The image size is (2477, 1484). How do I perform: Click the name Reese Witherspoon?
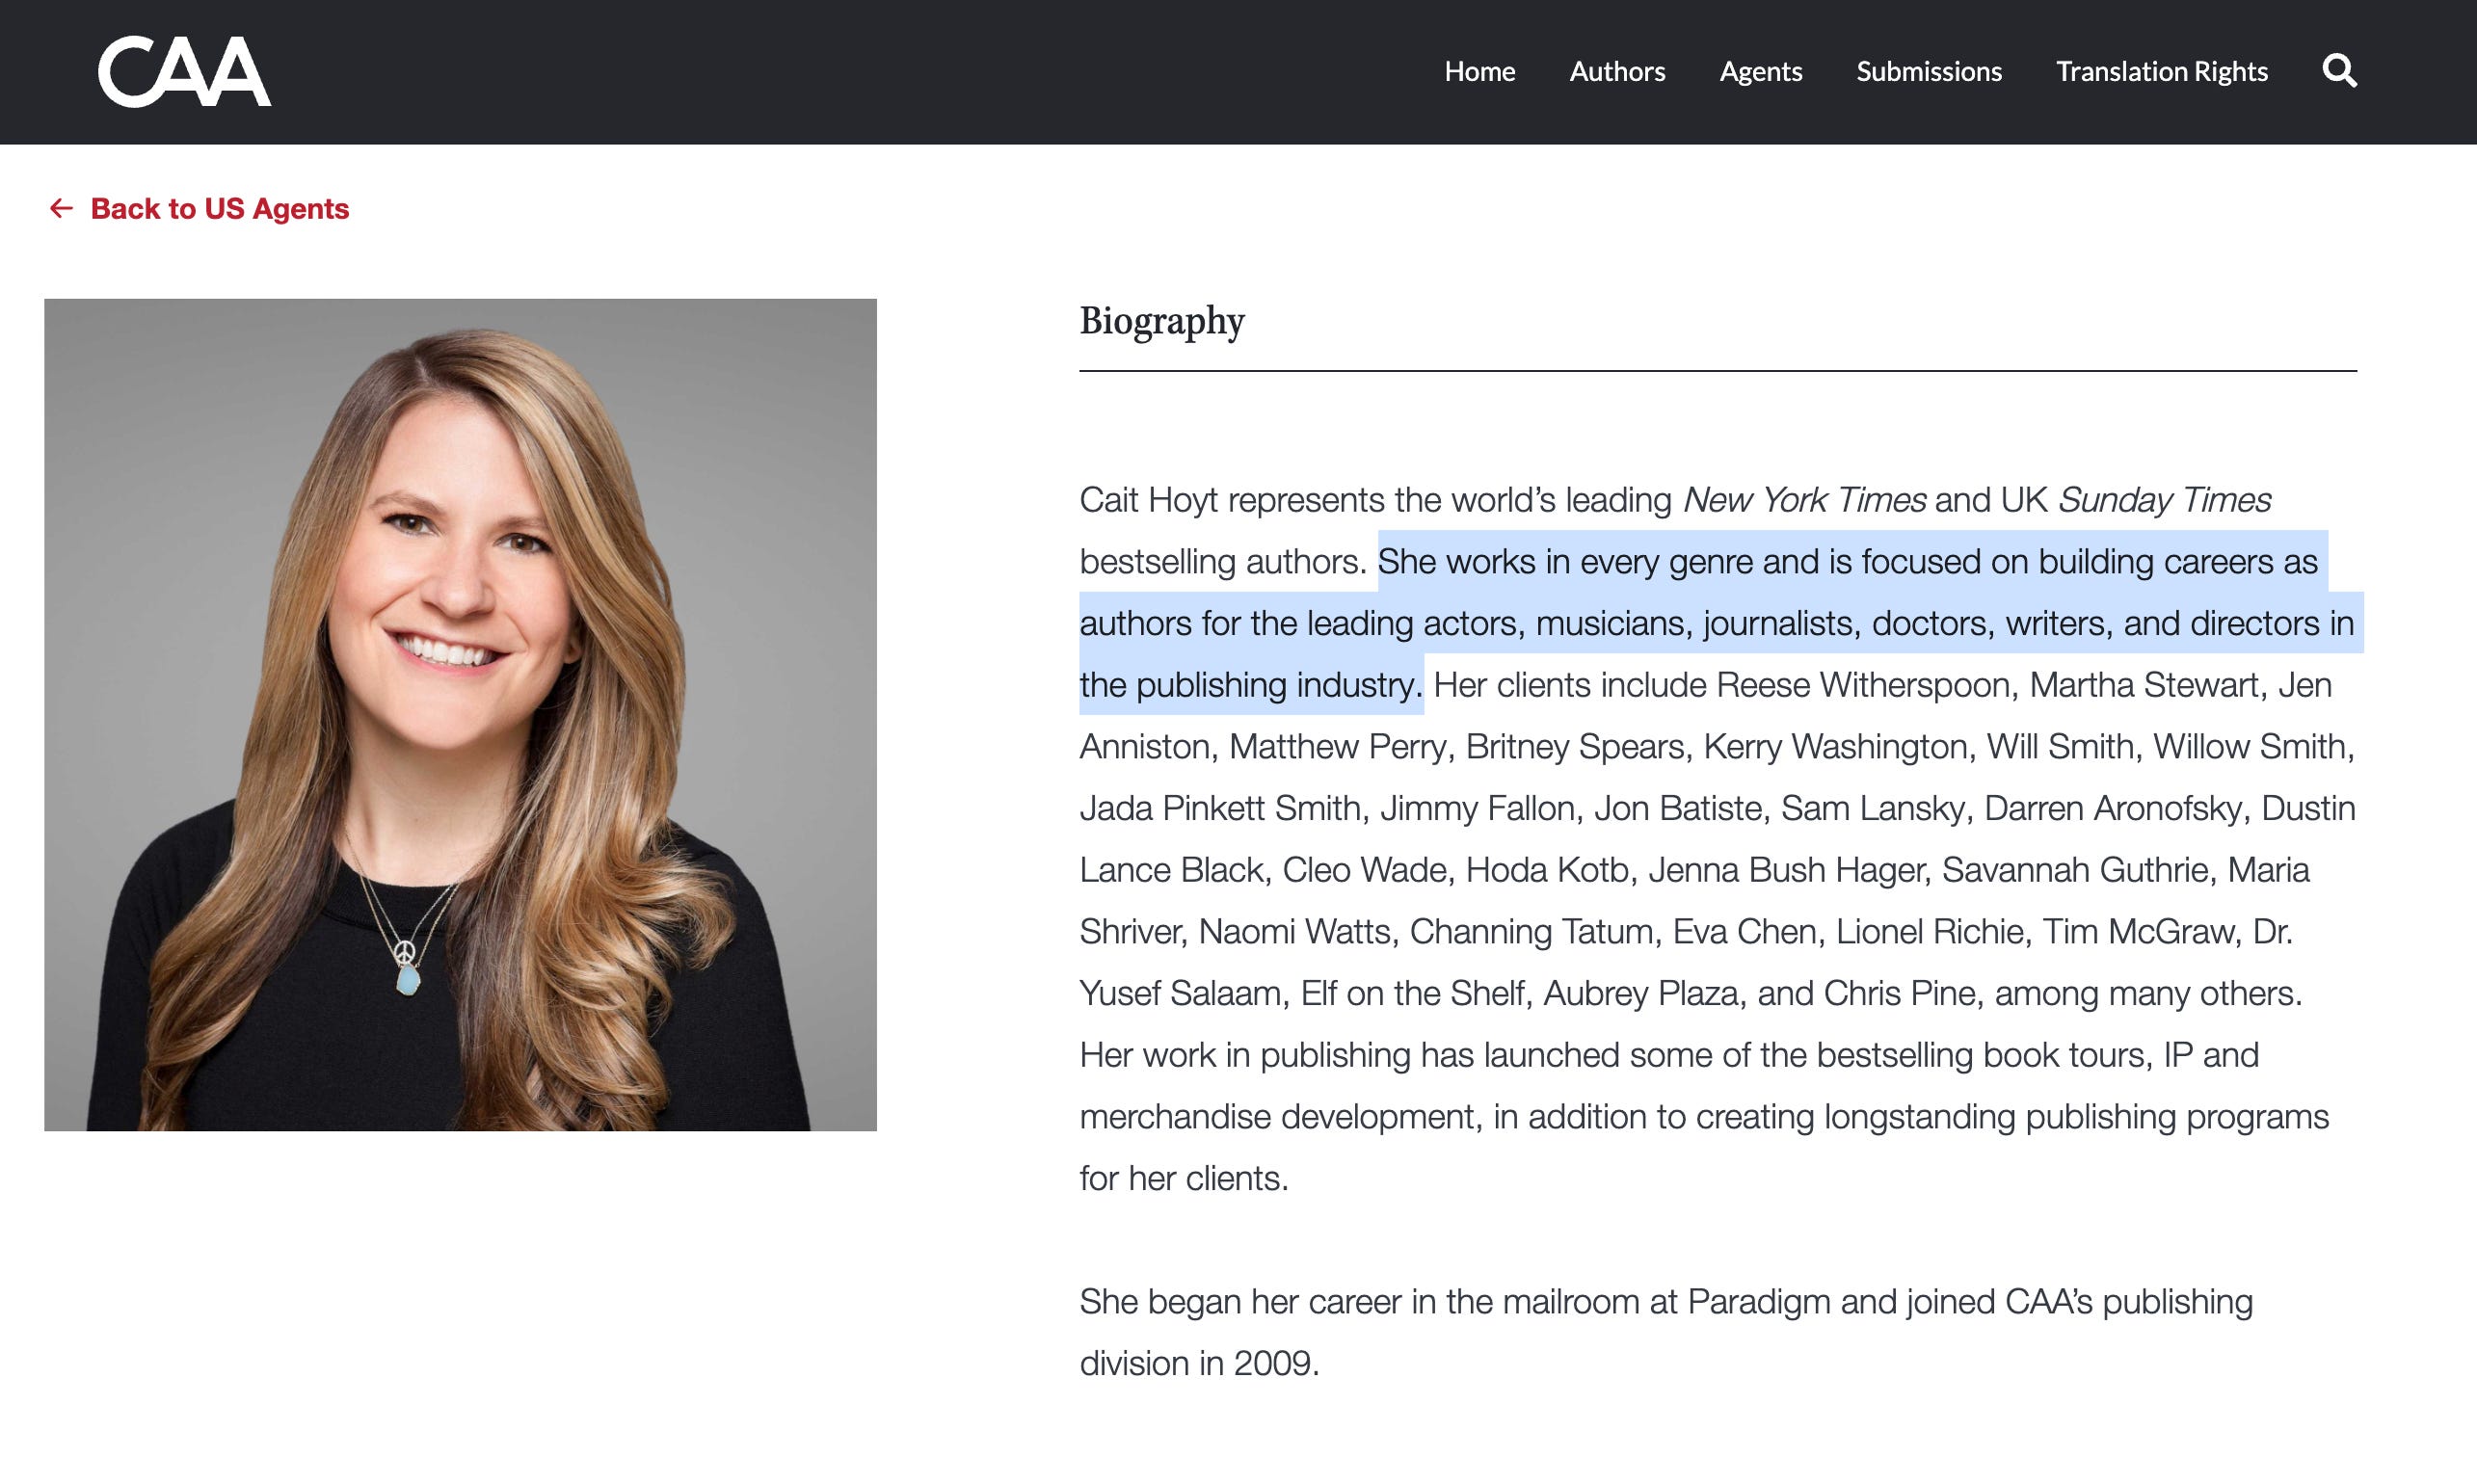(1862, 685)
